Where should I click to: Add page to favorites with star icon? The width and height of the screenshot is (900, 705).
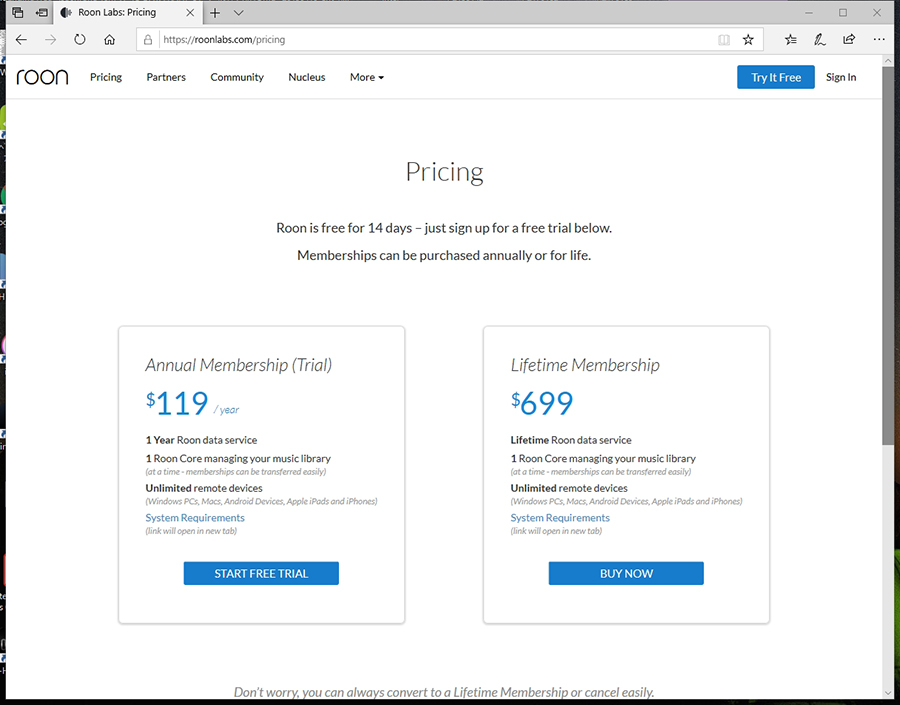coord(748,40)
